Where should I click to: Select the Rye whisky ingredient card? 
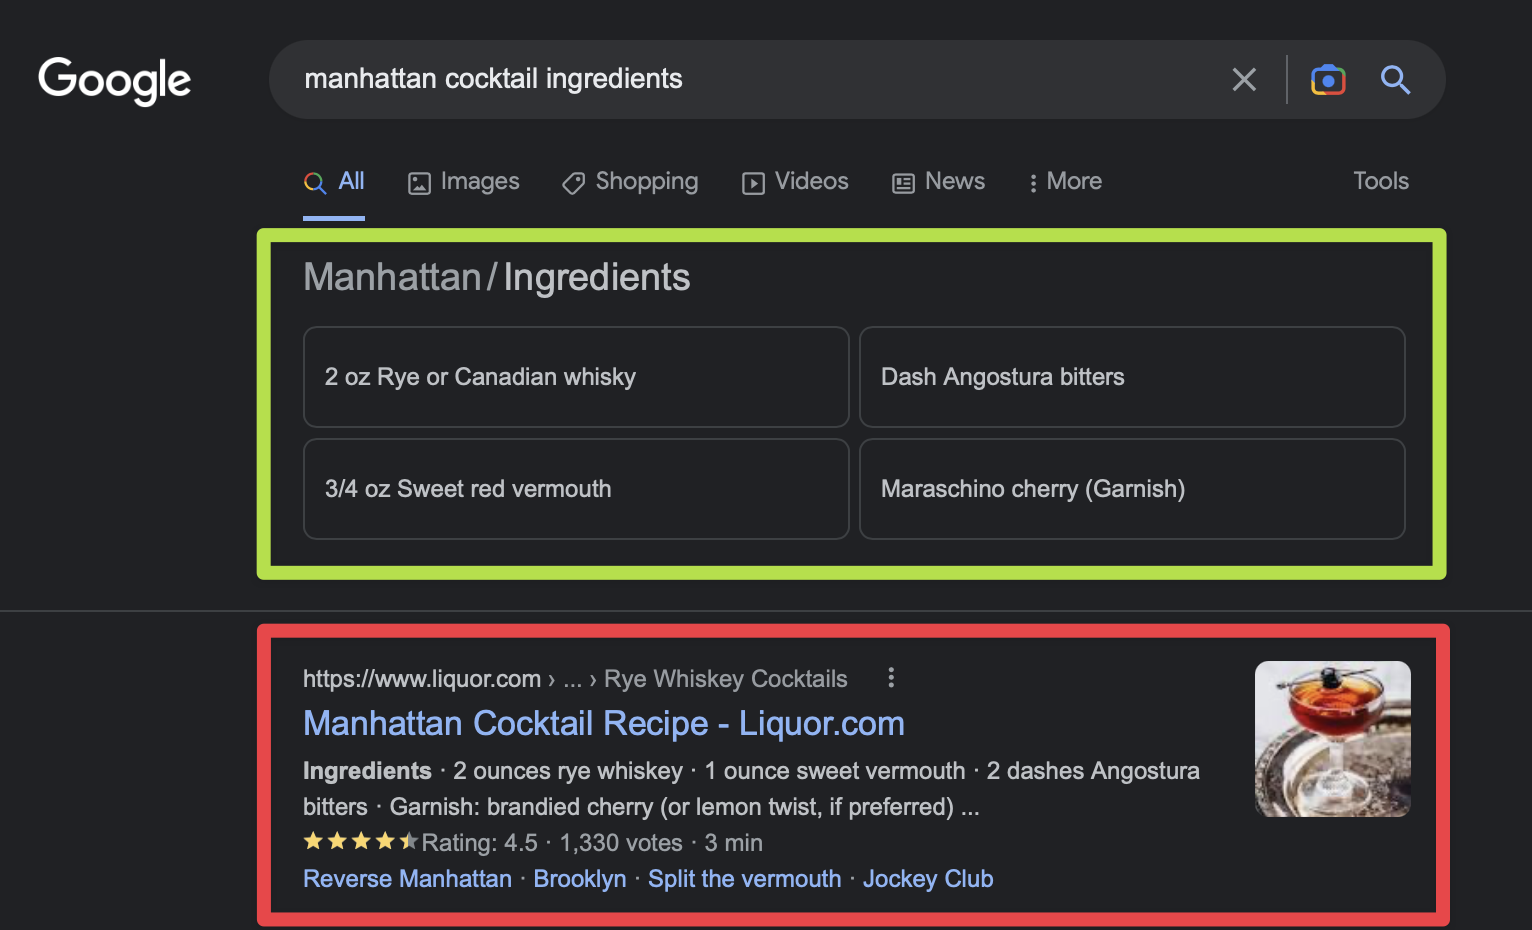[x=576, y=377]
